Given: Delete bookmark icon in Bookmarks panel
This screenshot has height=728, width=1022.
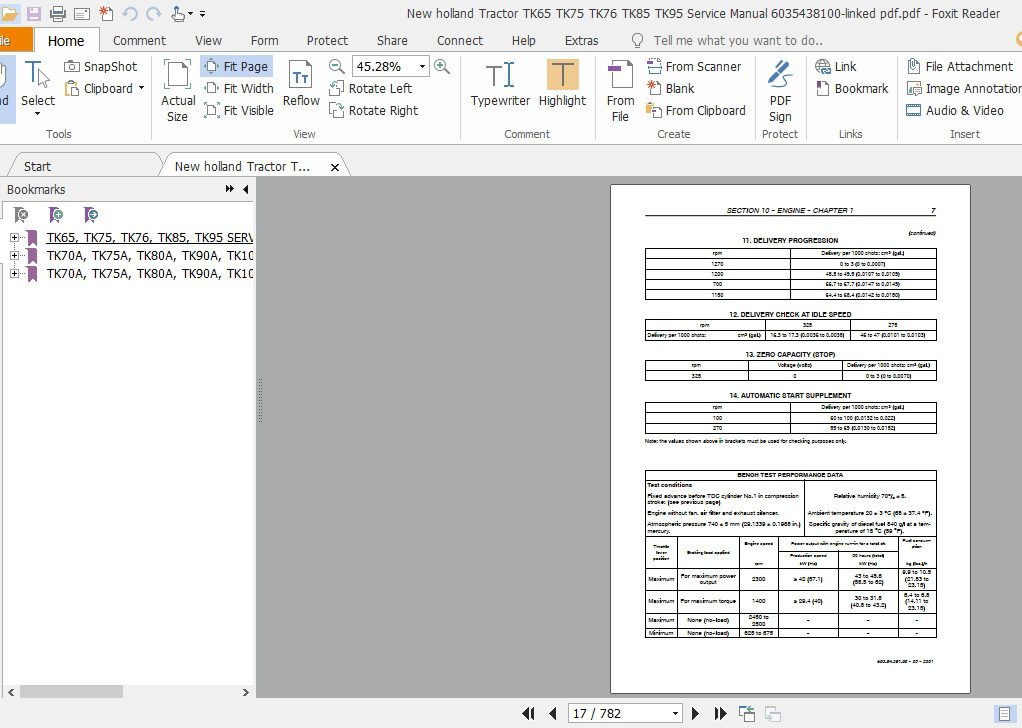Looking at the screenshot, I should pyautogui.click(x=21, y=215).
